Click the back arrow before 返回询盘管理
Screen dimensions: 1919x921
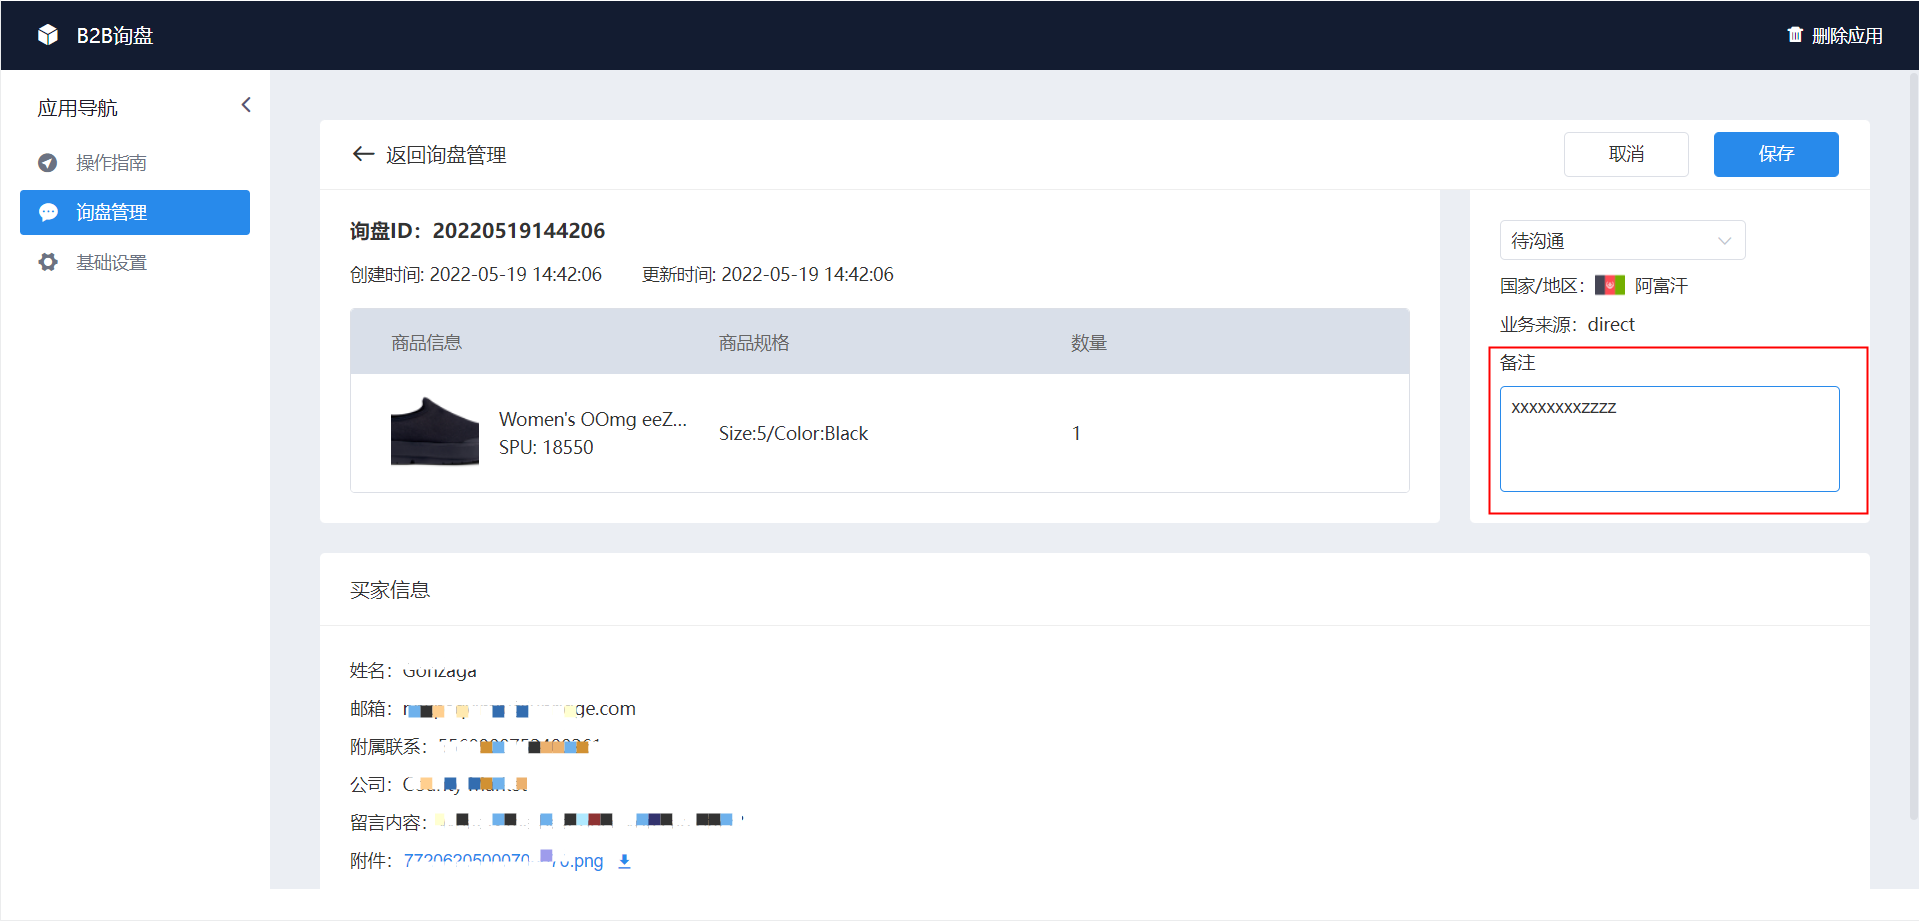tap(363, 154)
